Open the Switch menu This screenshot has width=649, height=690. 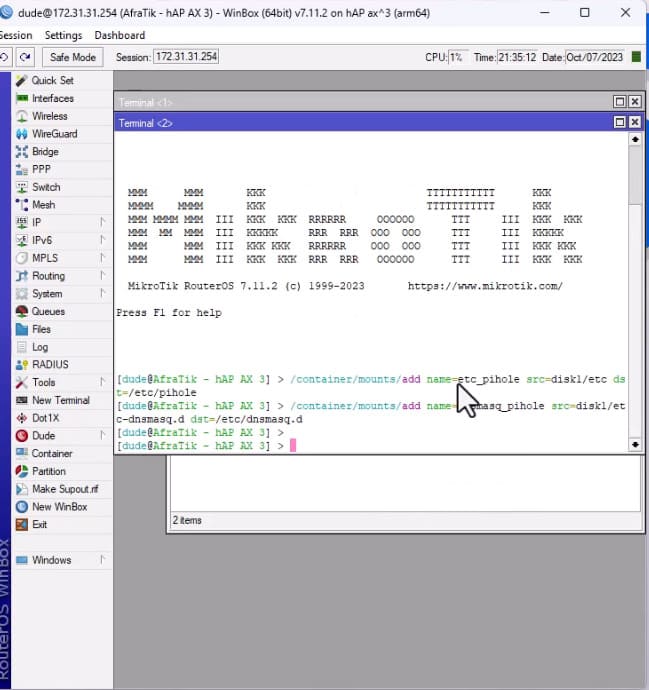point(46,187)
